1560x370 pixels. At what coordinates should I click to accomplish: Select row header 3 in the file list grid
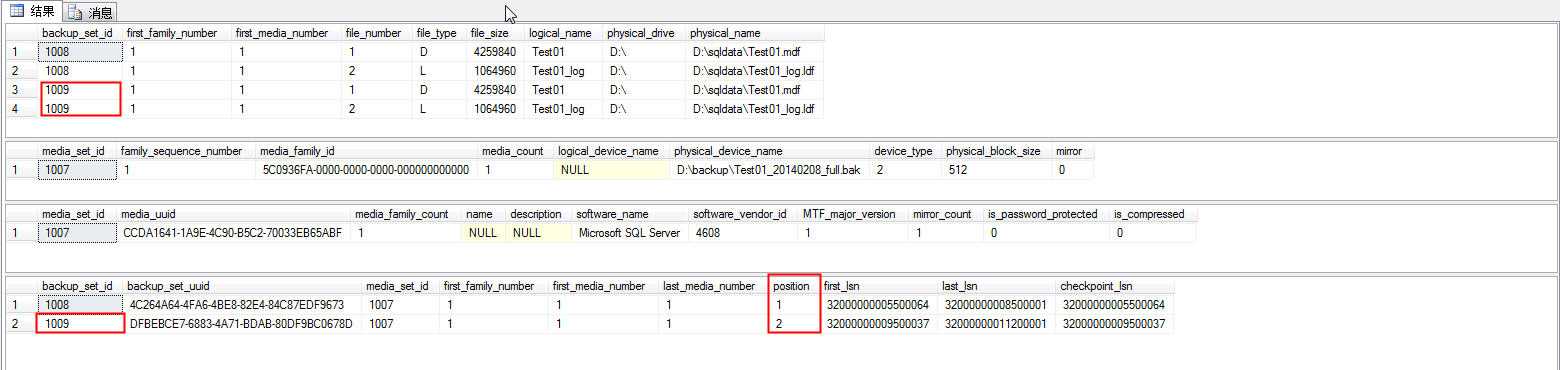[22, 89]
